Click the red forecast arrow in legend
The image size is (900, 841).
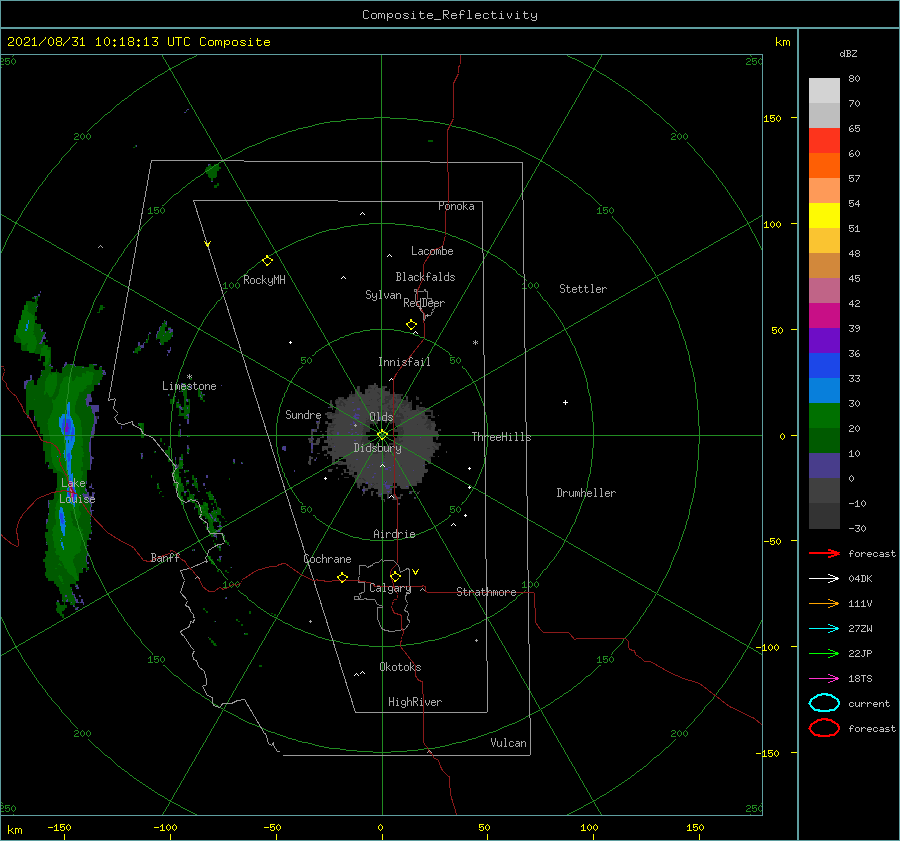[x=824, y=553]
